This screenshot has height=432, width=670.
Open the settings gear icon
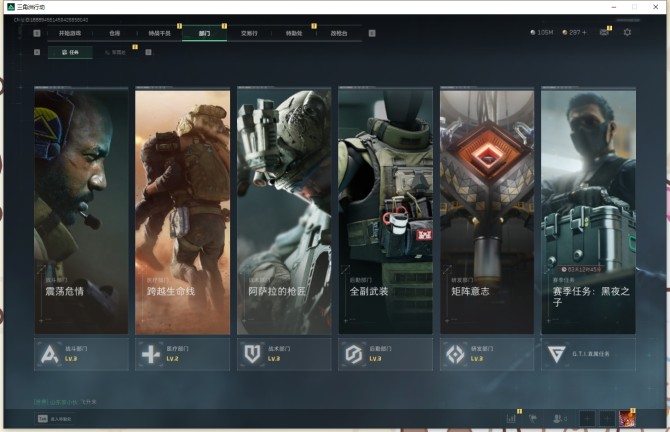(627, 32)
